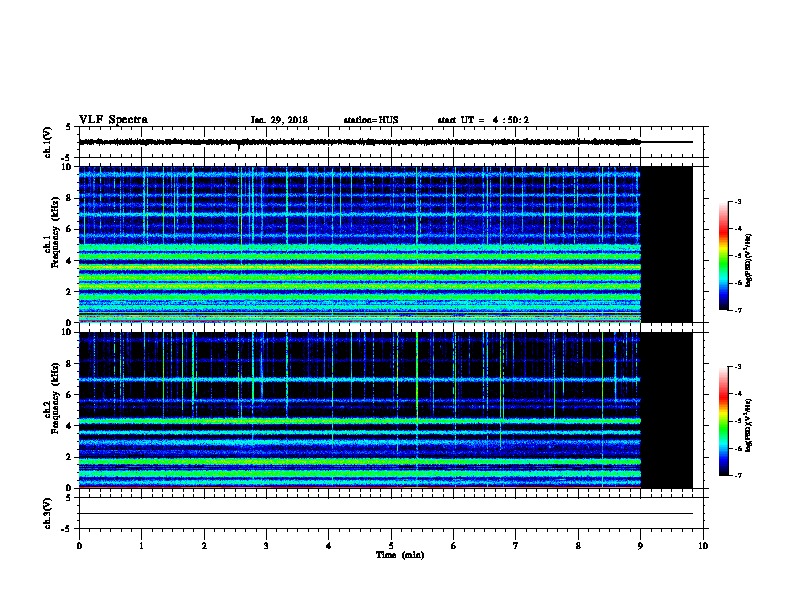The height and width of the screenshot is (612, 792).
Task: Click the time axis tick label "1"
Action: (x=141, y=545)
